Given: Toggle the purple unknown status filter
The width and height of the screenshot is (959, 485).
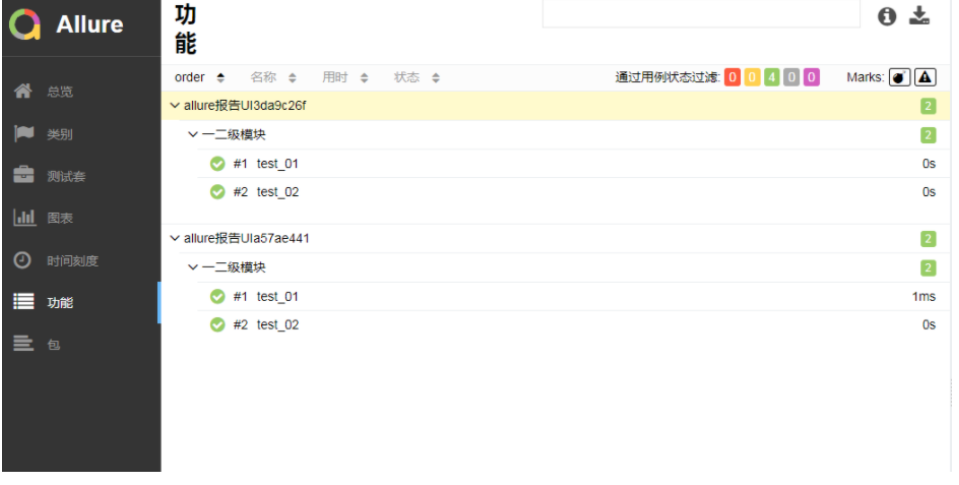Looking at the screenshot, I should 811,78.
